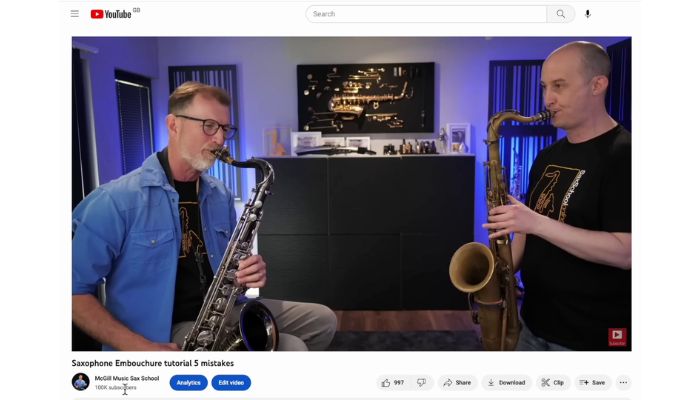The image size is (700, 400).
Task: Start voice search with microphone icon
Action: pos(588,14)
